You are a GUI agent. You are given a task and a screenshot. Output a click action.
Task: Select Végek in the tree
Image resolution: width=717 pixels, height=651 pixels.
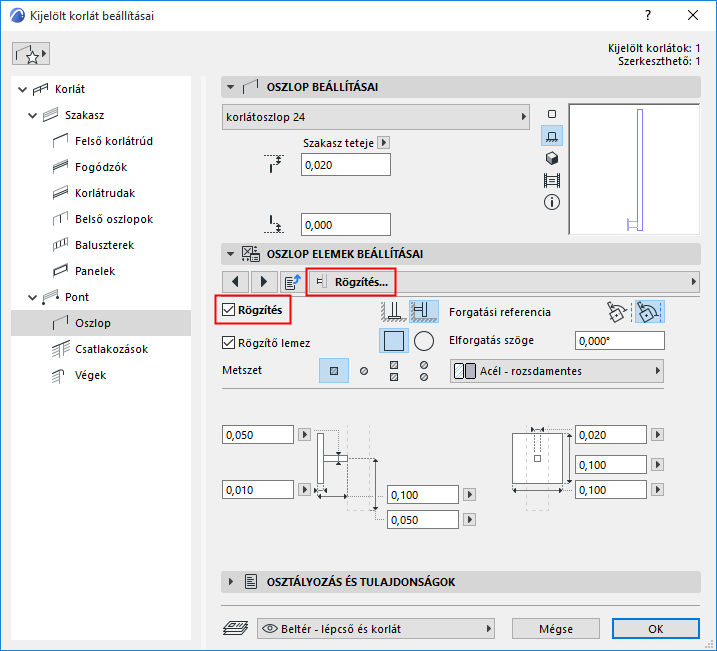tap(90, 375)
